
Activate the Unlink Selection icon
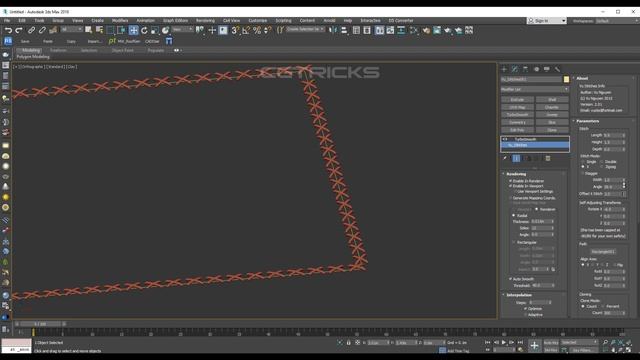42,30
